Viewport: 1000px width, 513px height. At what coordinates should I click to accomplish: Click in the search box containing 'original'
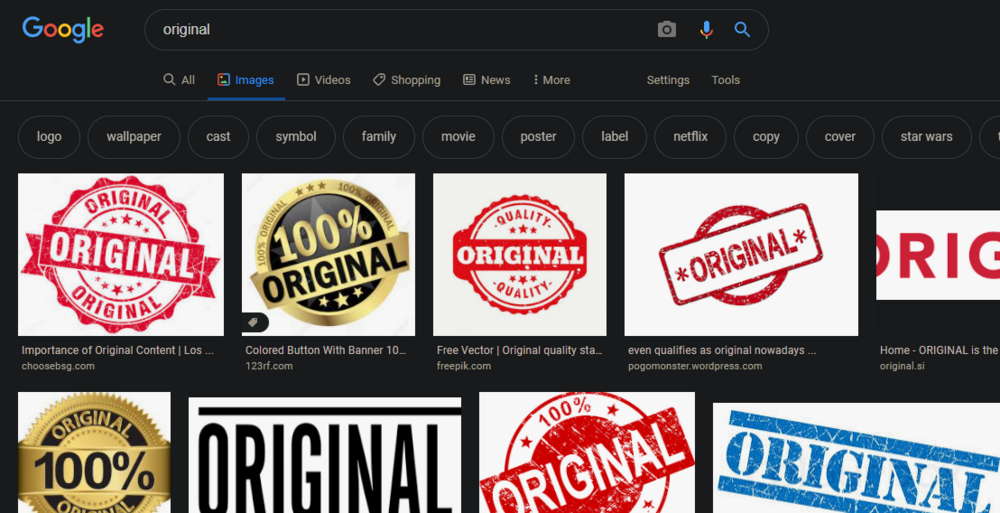tap(402, 29)
